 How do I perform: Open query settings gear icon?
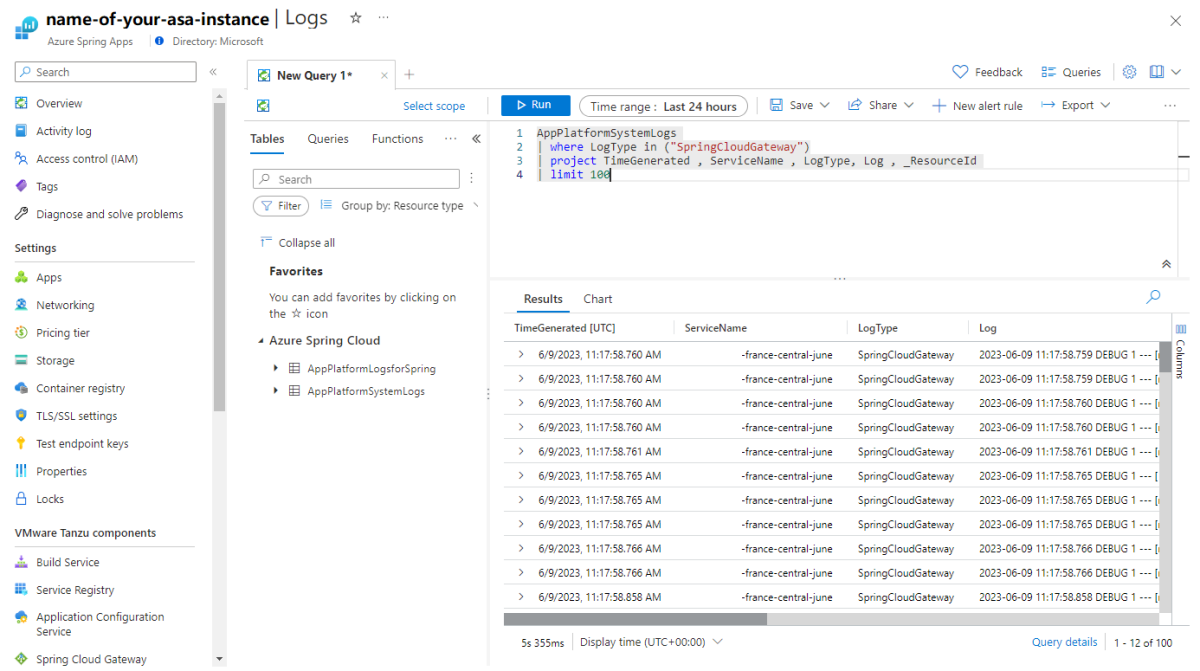pos(1129,72)
